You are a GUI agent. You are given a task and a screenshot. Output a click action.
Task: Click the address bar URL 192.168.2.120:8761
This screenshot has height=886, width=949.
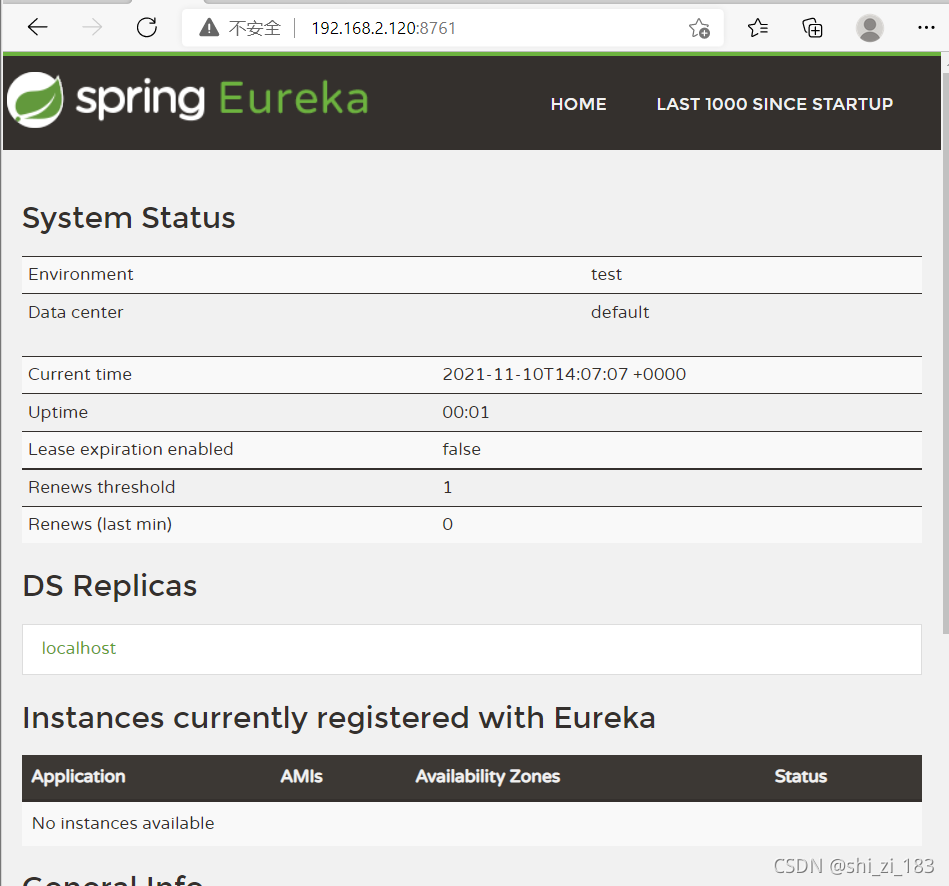(383, 28)
